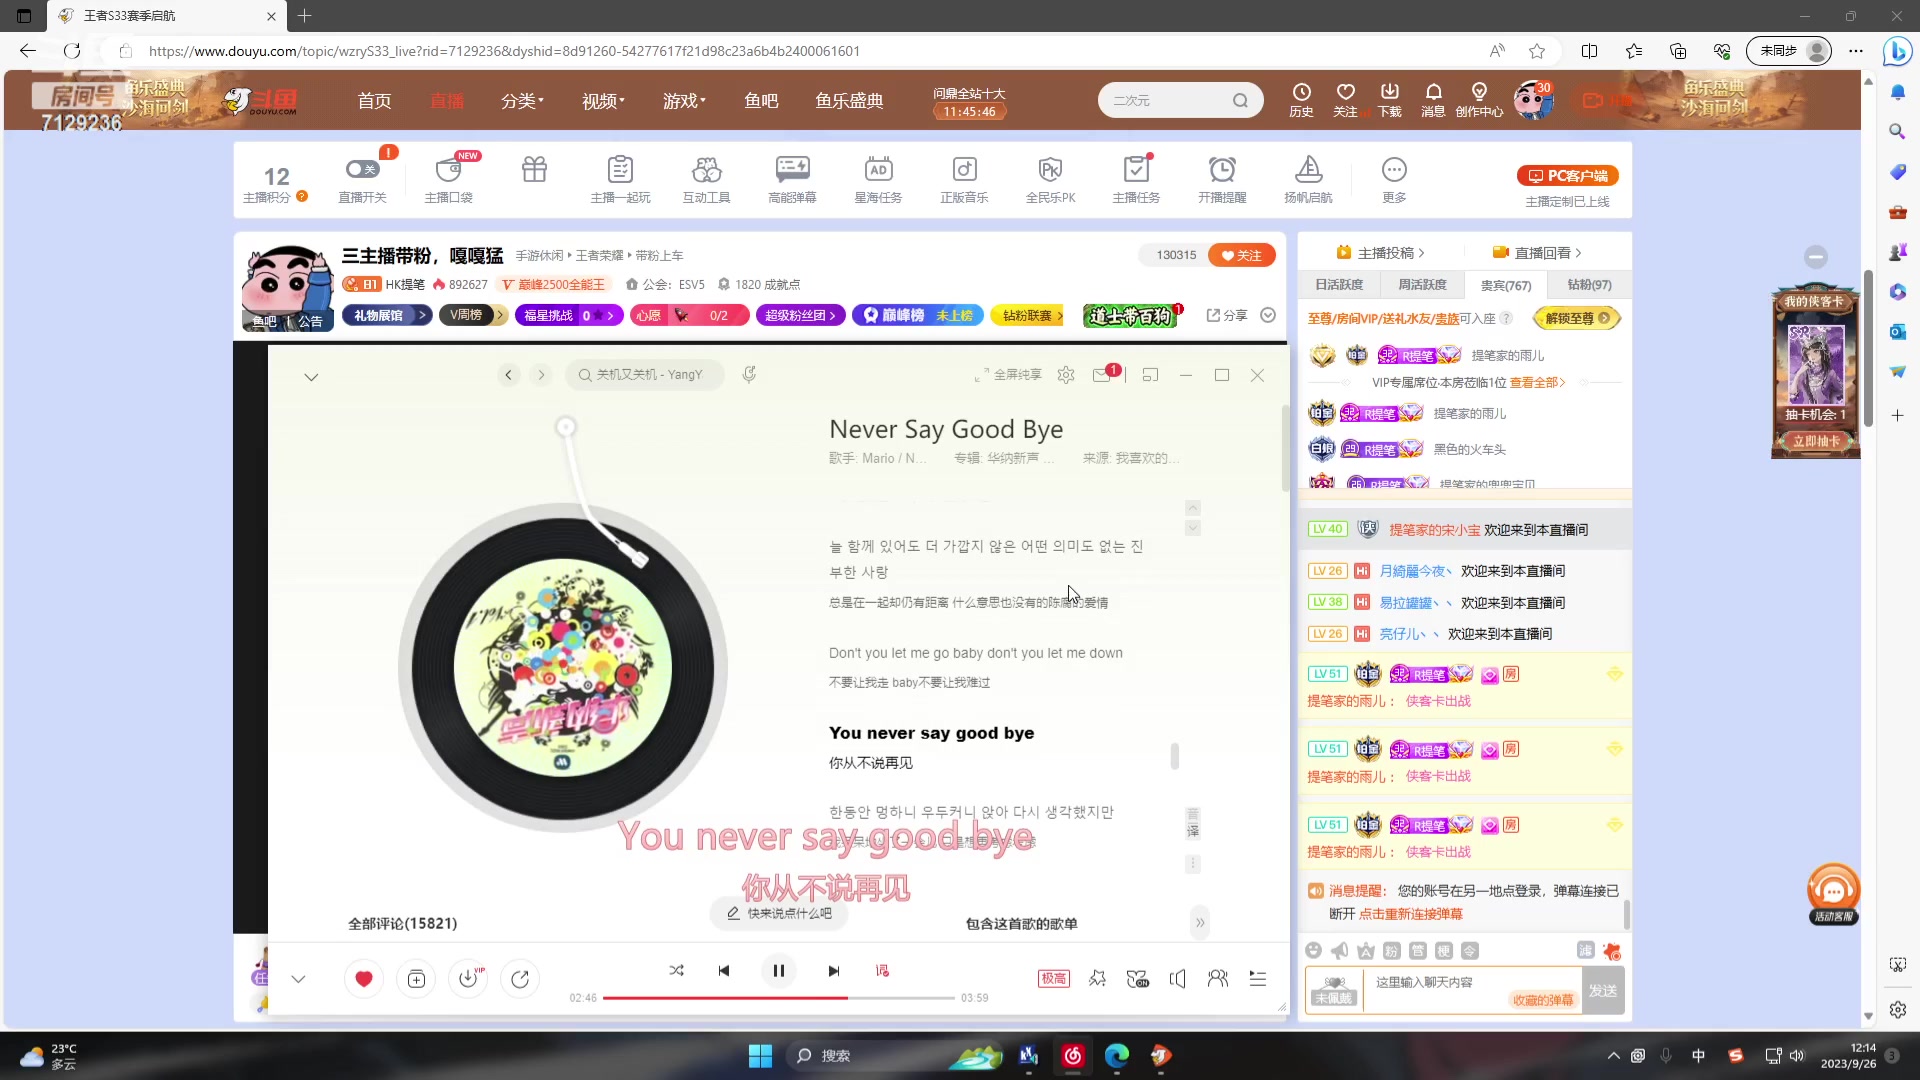The image size is (1920, 1080).
Task: Switch to the 周活跃度 tab
Action: tap(1422, 285)
